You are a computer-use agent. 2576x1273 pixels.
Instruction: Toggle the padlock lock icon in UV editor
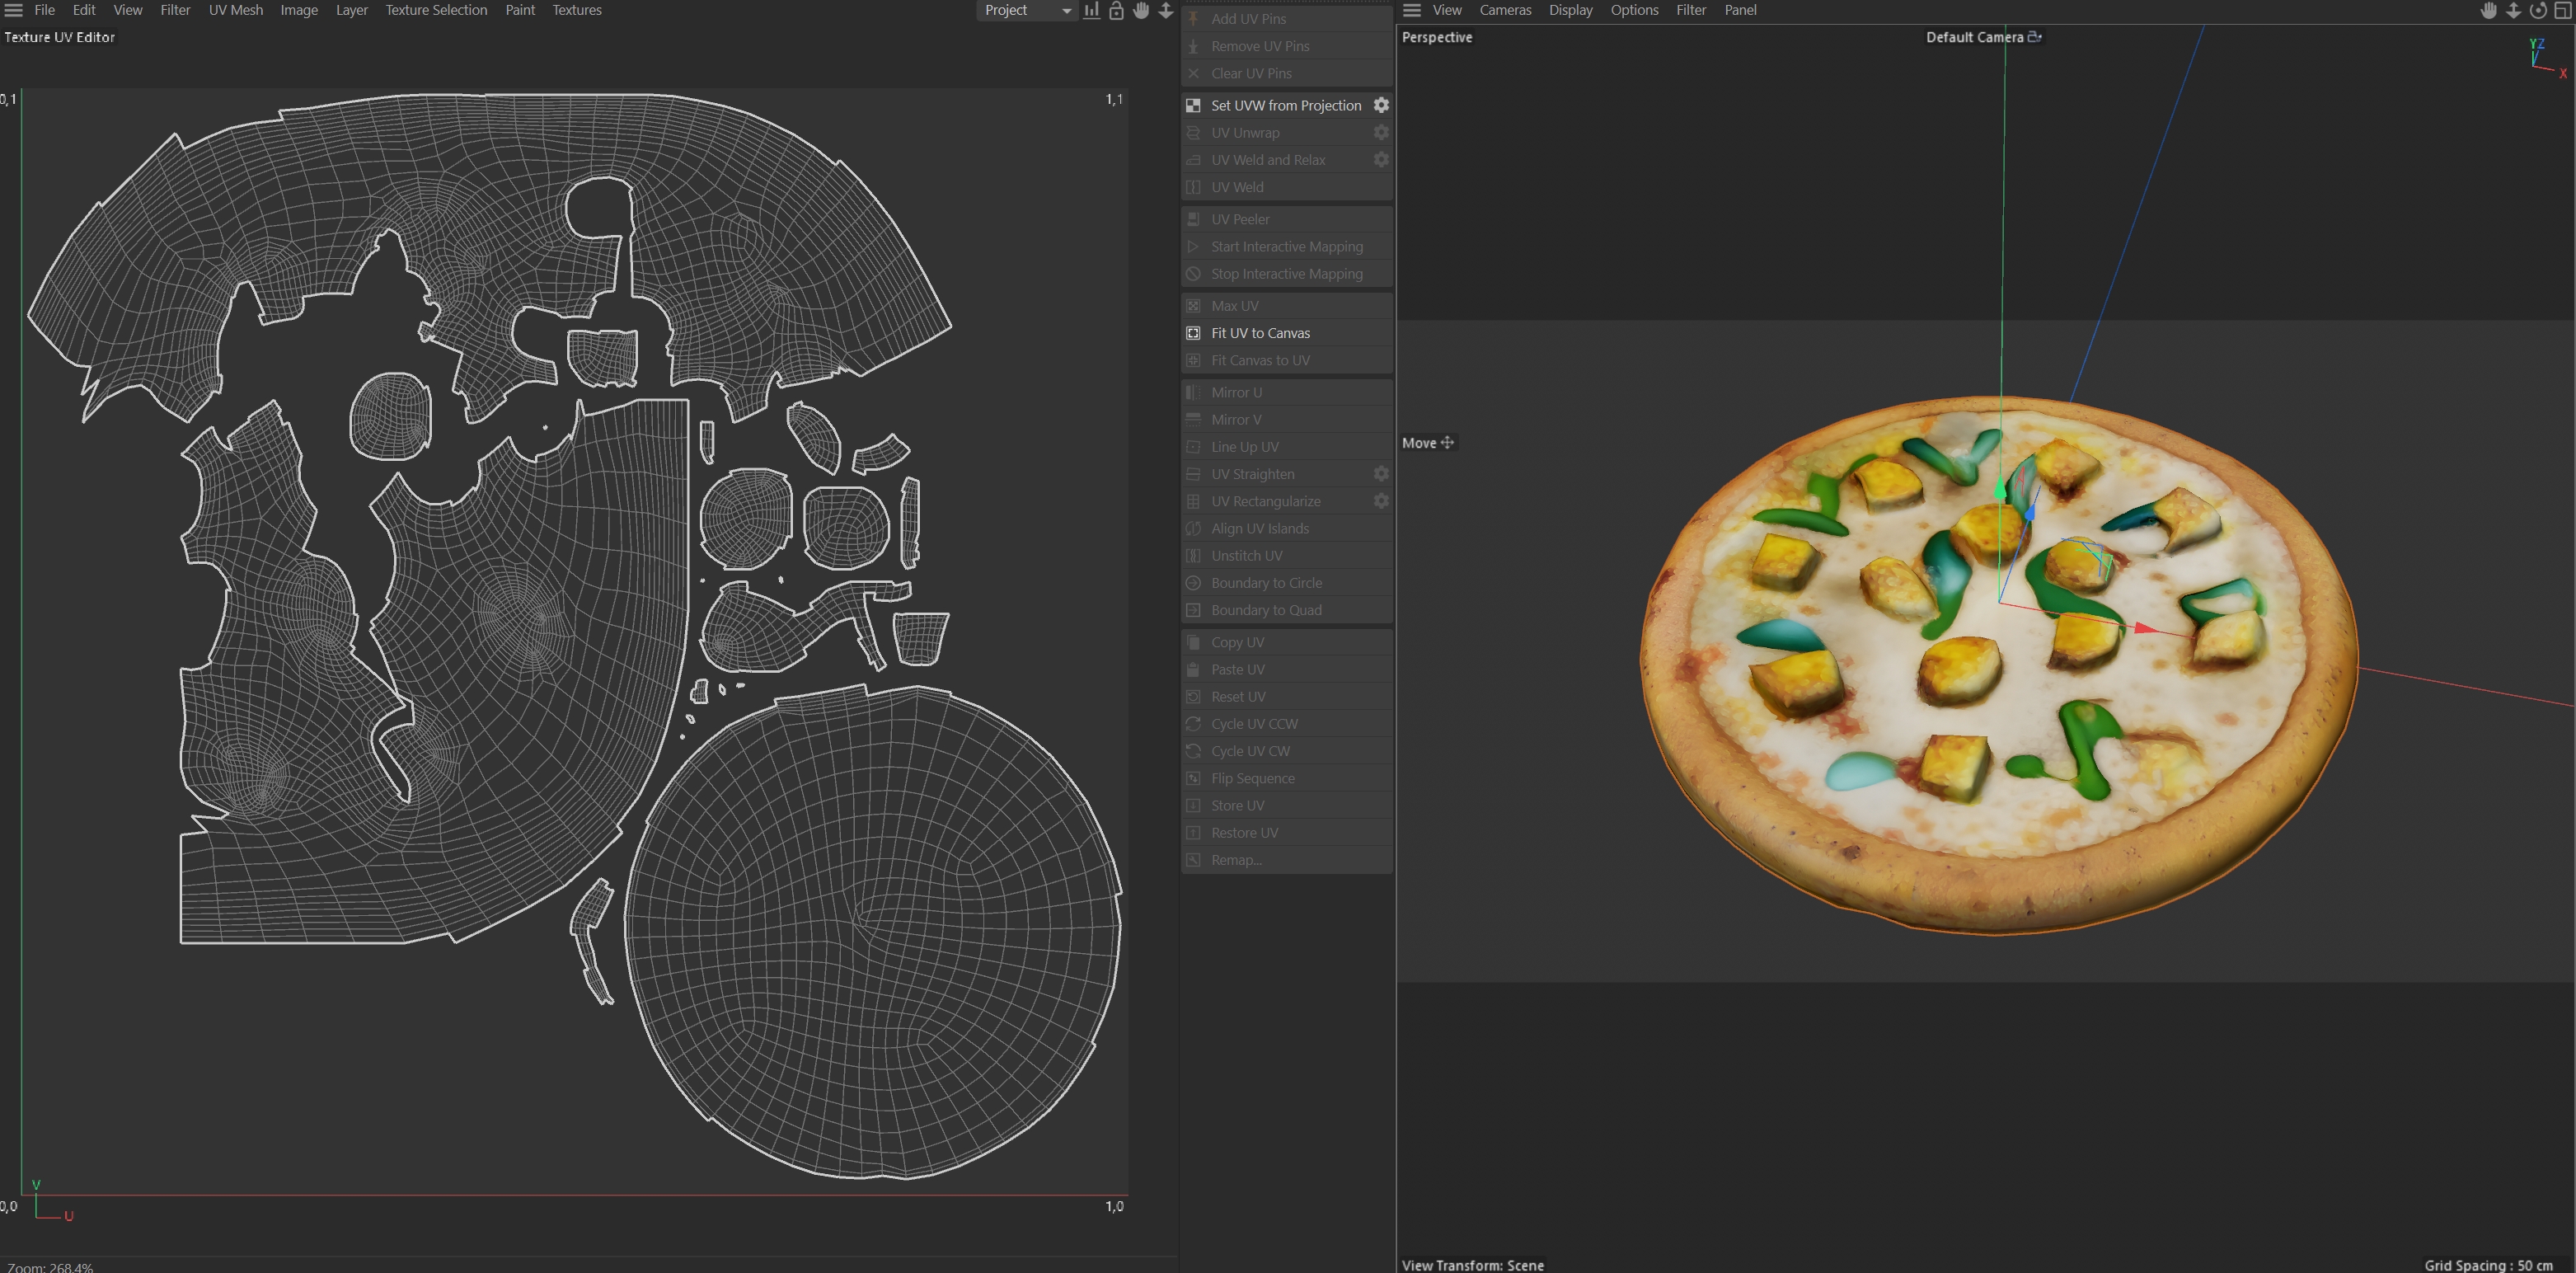[x=1116, y=10]
